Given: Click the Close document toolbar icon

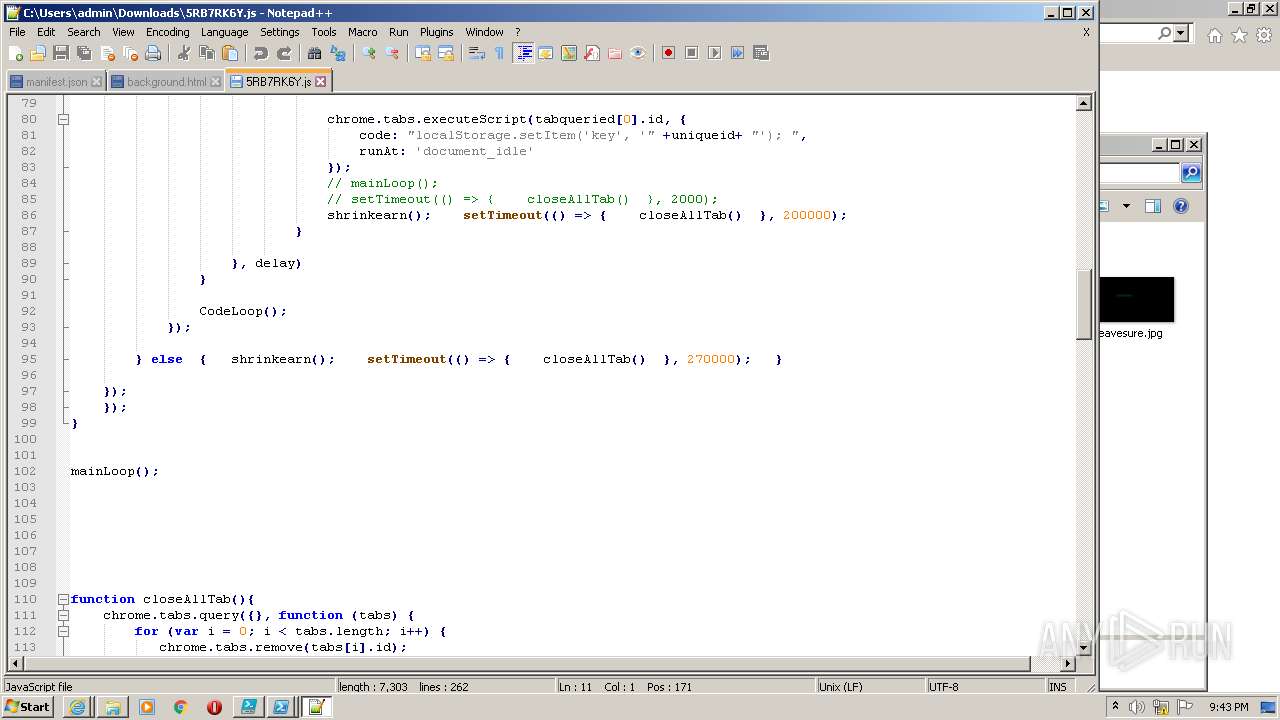Looking at the screenshot, I should coord(107,53).
